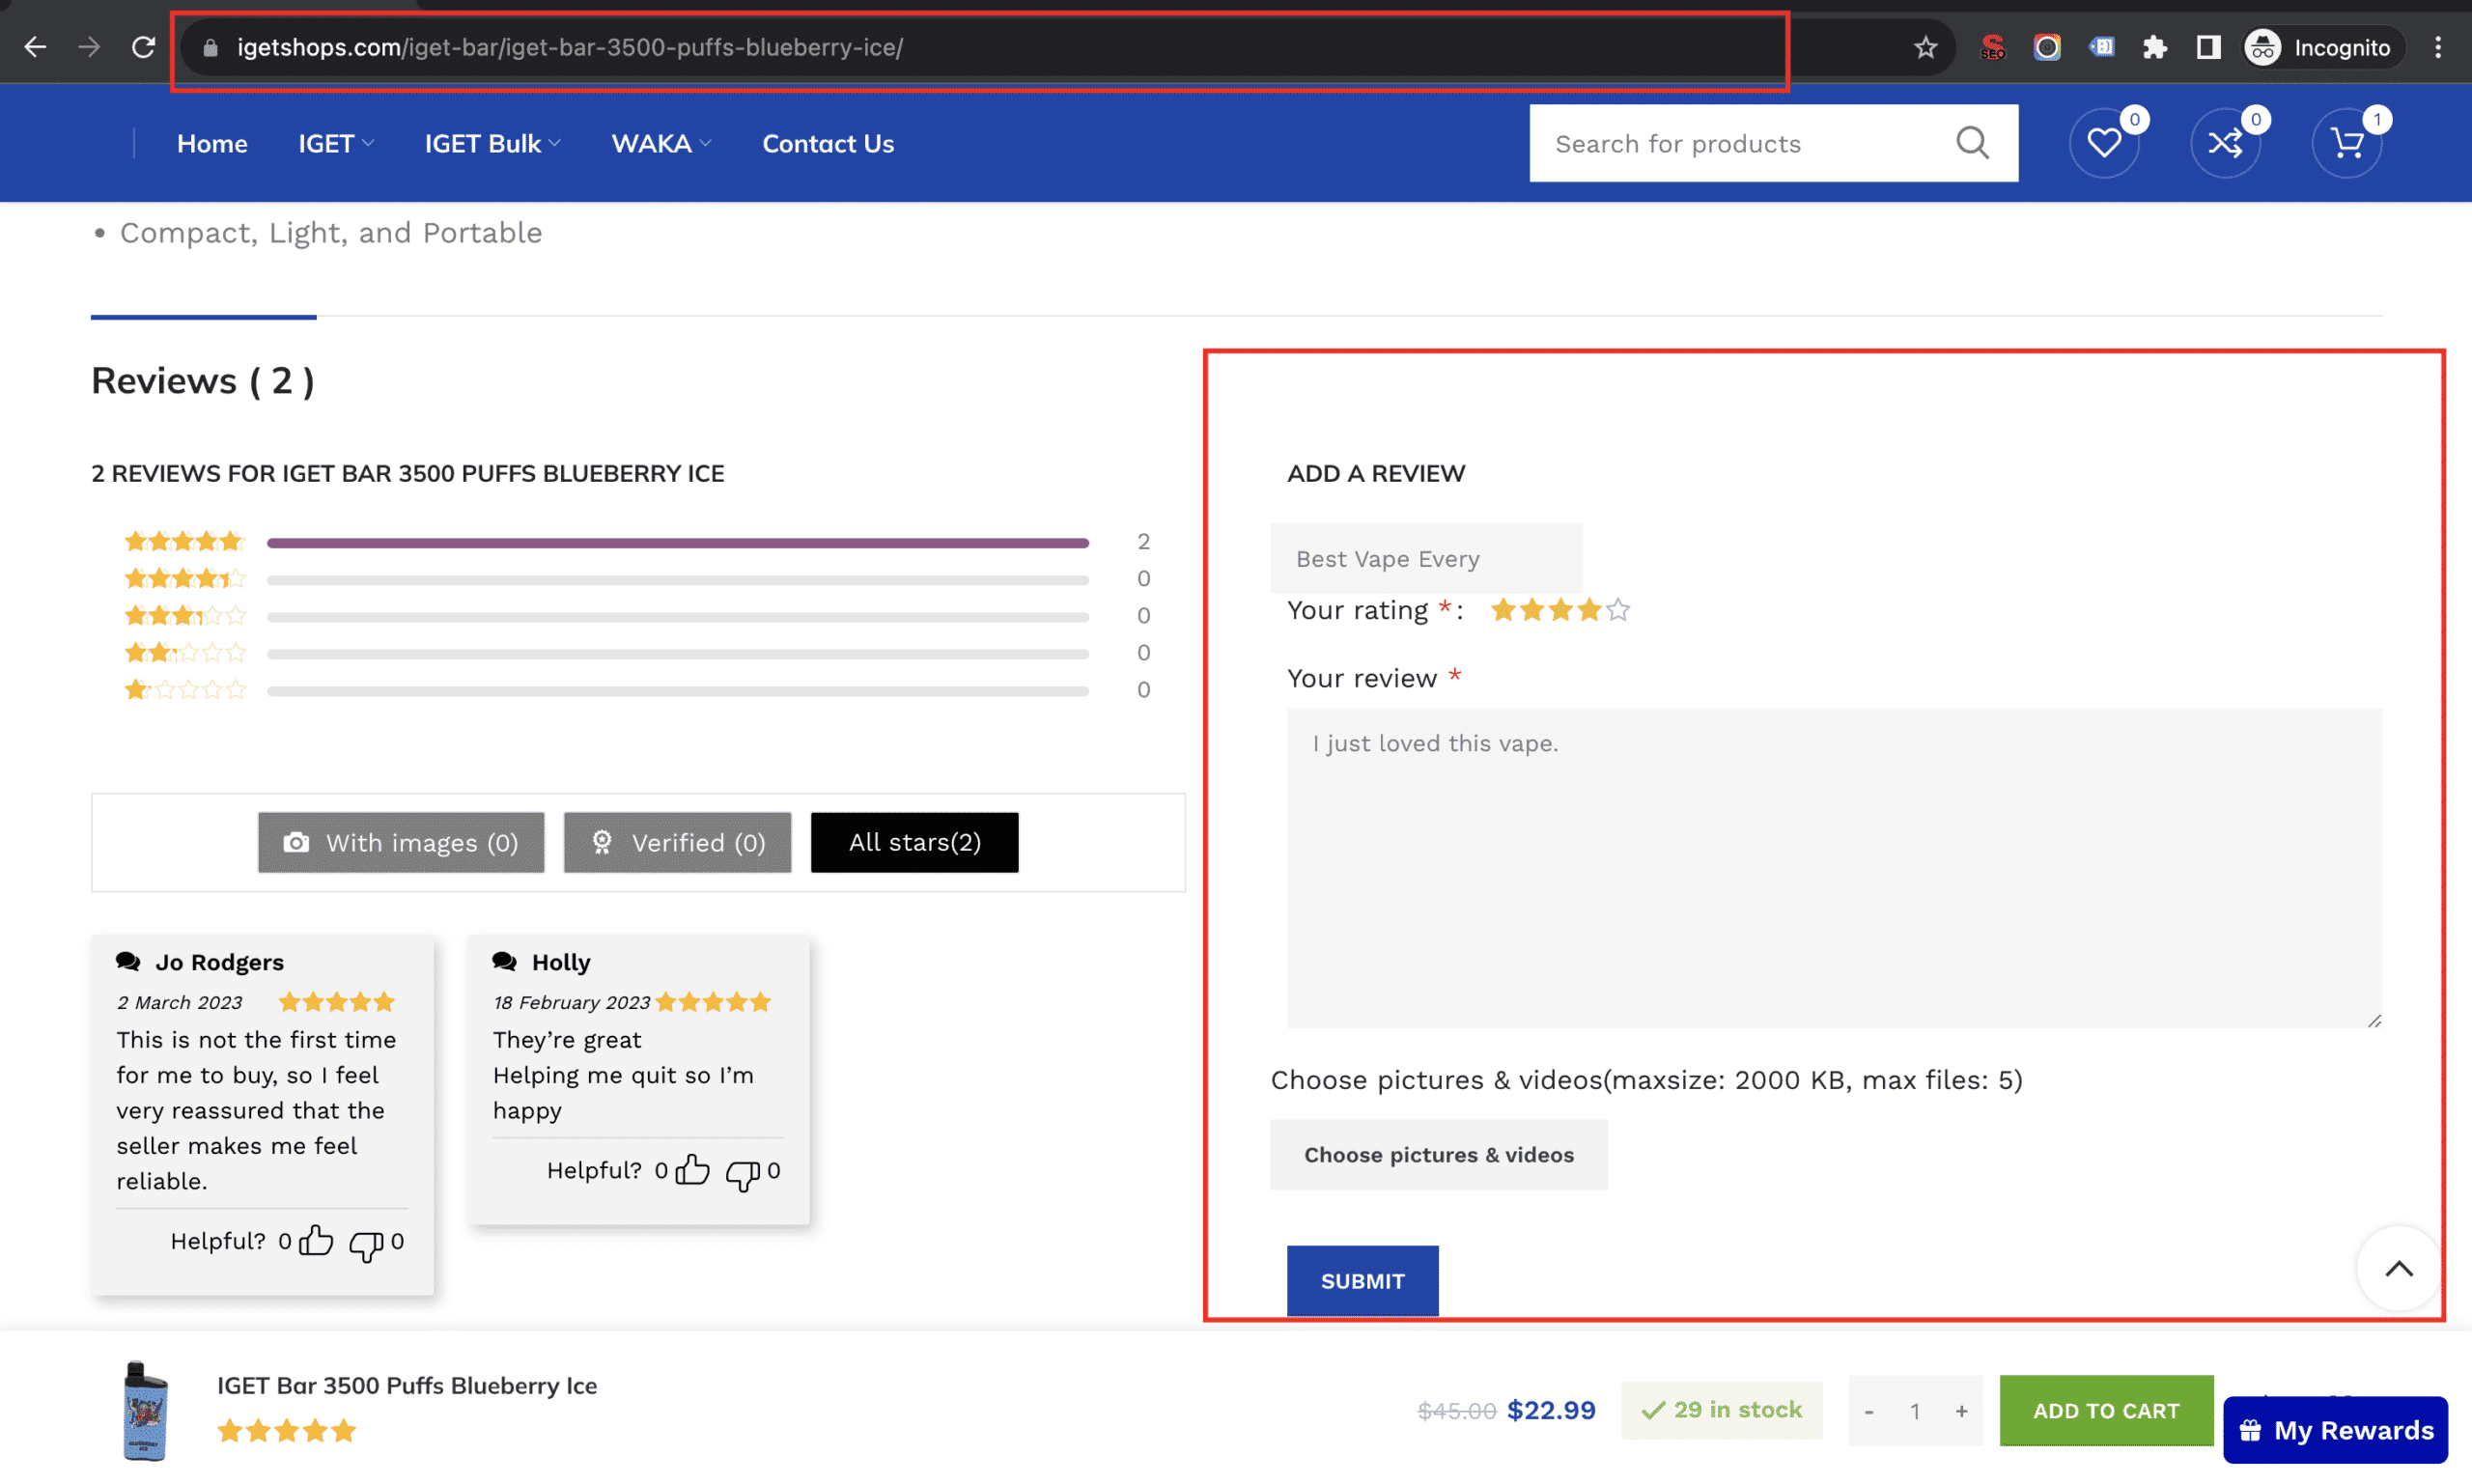This screenshot has height=1484, width=2472.
Task: Click Add to Cart button
Action: pos(2106,1410)
